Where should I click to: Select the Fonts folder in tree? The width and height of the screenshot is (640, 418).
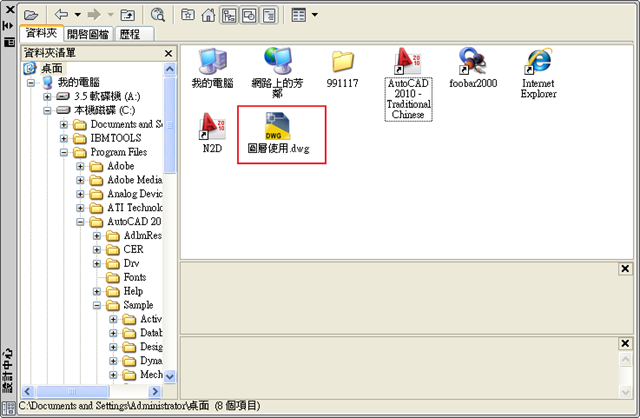click(x=135, y=277)
